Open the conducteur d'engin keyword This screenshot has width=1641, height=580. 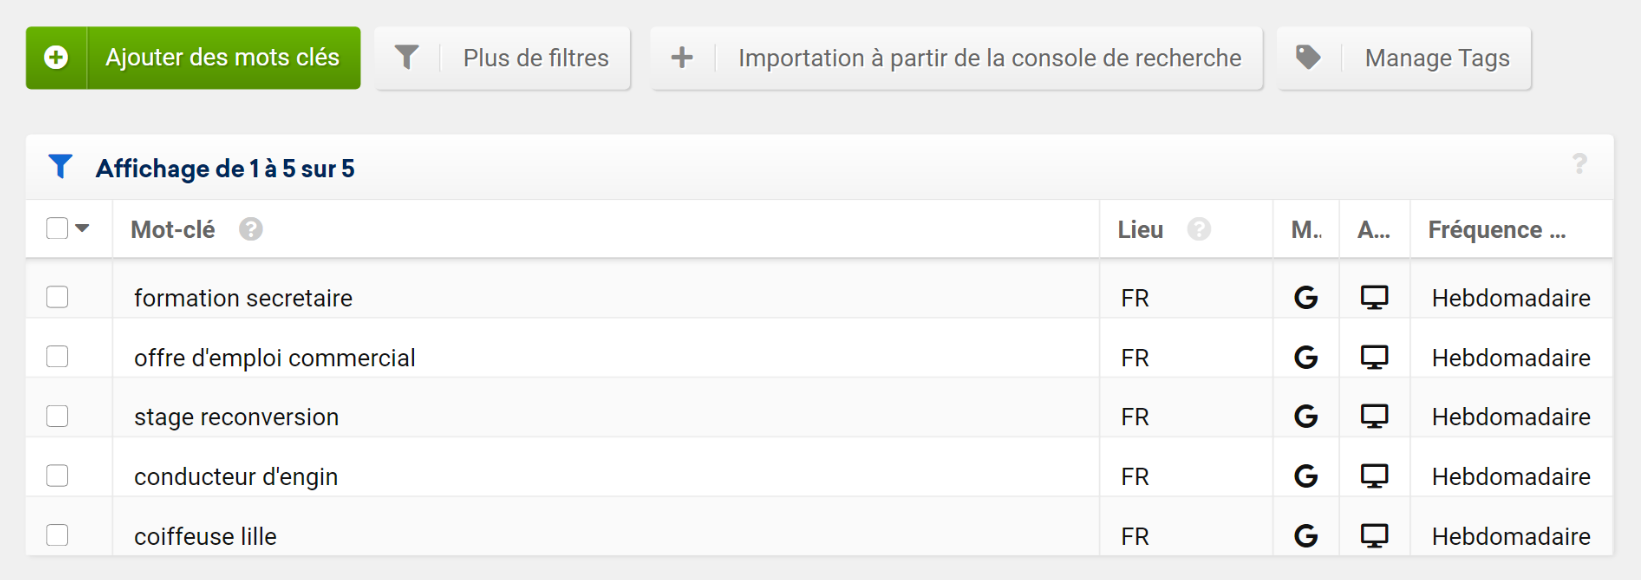[236, 477]
